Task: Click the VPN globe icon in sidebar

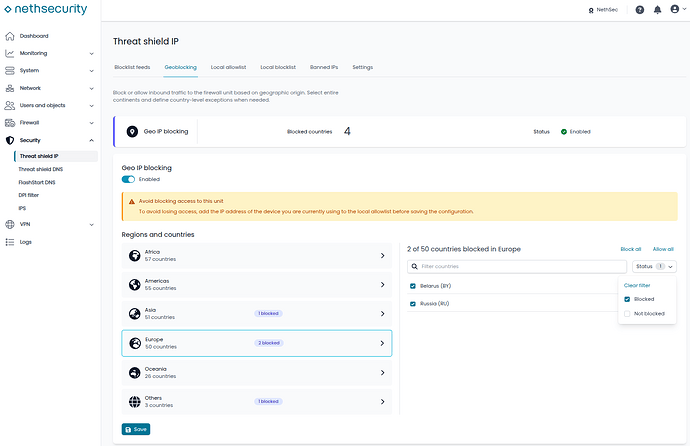Action: (x=10, y=224)
